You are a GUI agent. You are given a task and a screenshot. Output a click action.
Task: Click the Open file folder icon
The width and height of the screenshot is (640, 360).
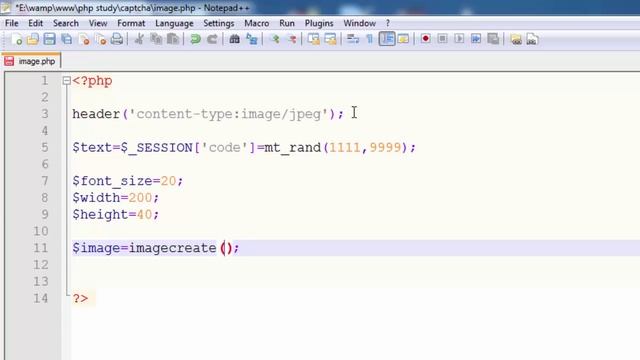pyautogui.click(x=33, y=39)
